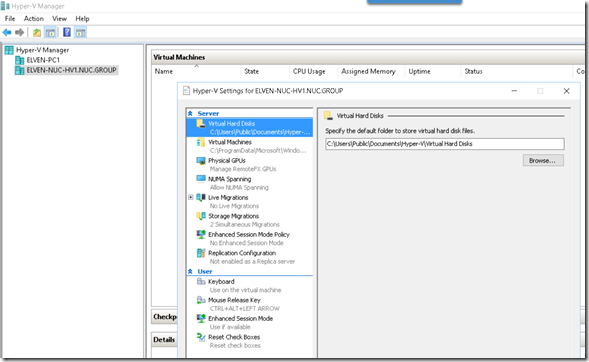Click the Browse... button

click(543, 161)
